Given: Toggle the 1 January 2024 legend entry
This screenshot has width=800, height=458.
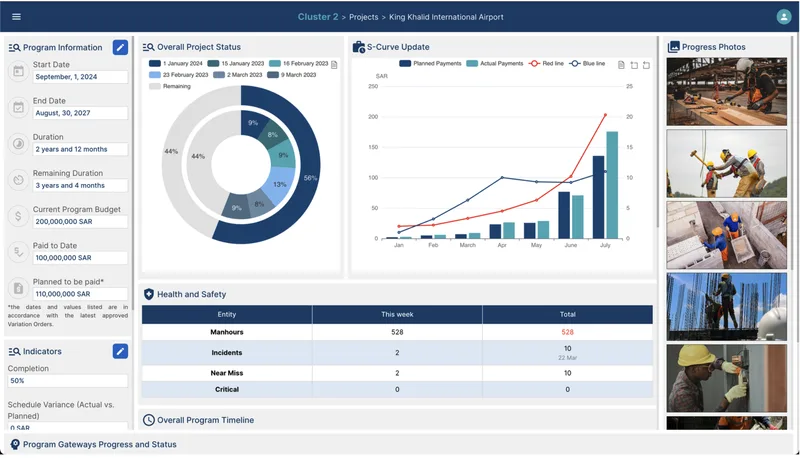Looking at the screenshot, I should 176,64.
